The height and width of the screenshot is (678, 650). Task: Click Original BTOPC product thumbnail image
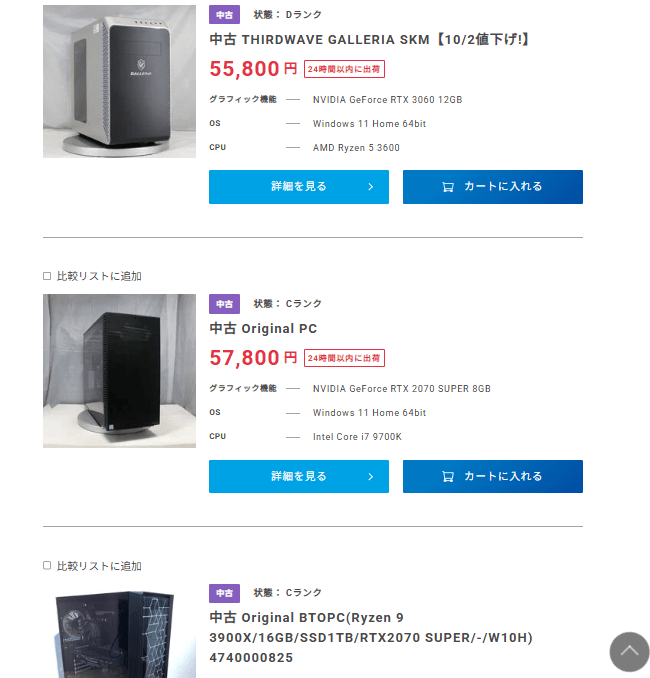pyautogui.click(x=119, y=632)
